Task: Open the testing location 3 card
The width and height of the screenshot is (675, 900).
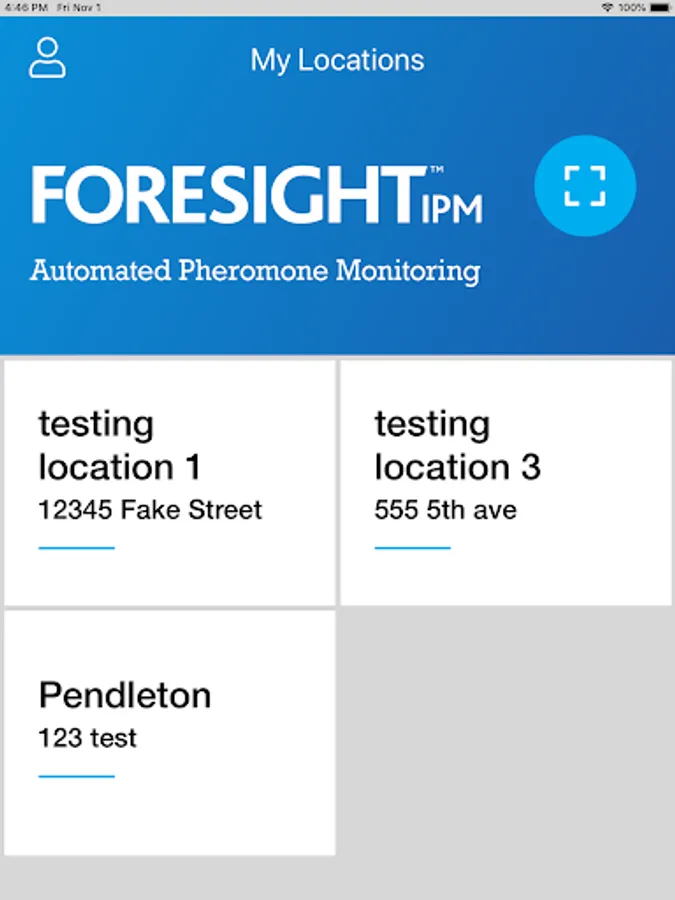Action: [506, 482]
